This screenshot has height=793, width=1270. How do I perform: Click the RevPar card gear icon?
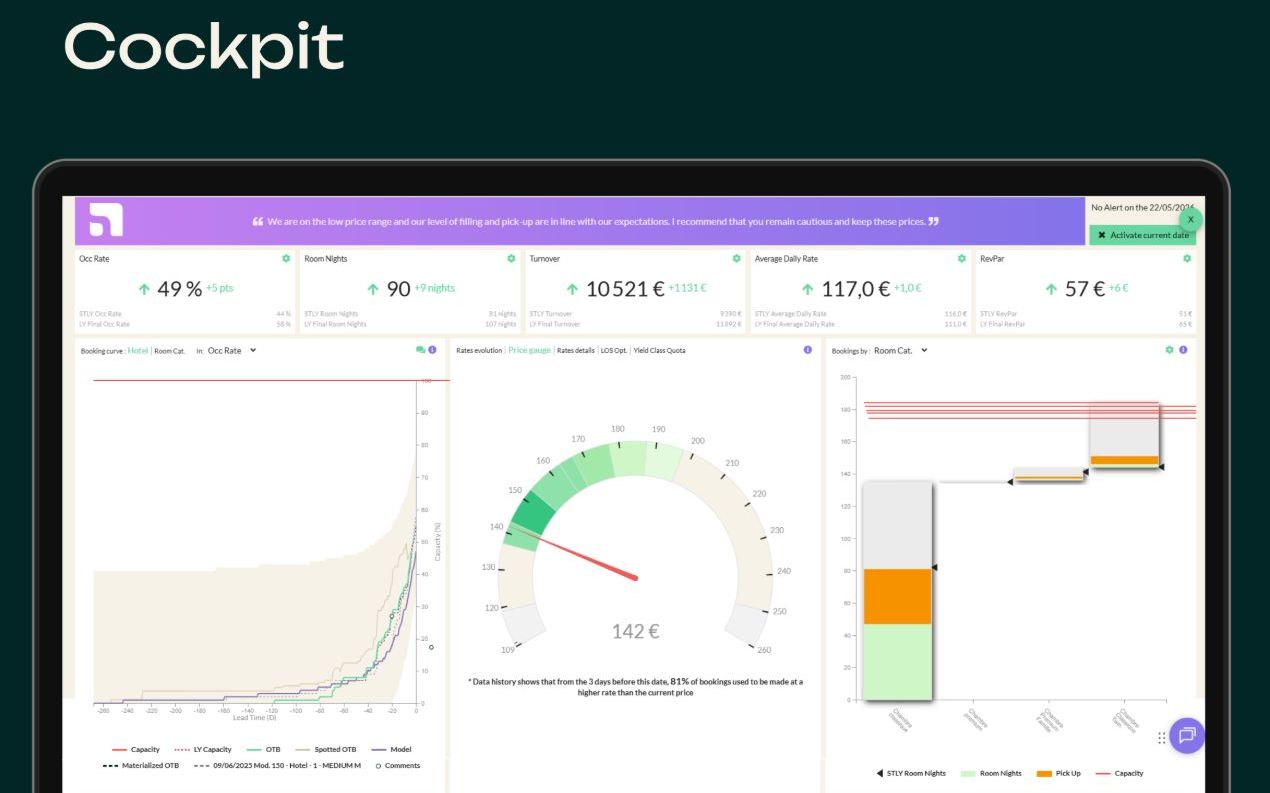(x=1187, y=258)
